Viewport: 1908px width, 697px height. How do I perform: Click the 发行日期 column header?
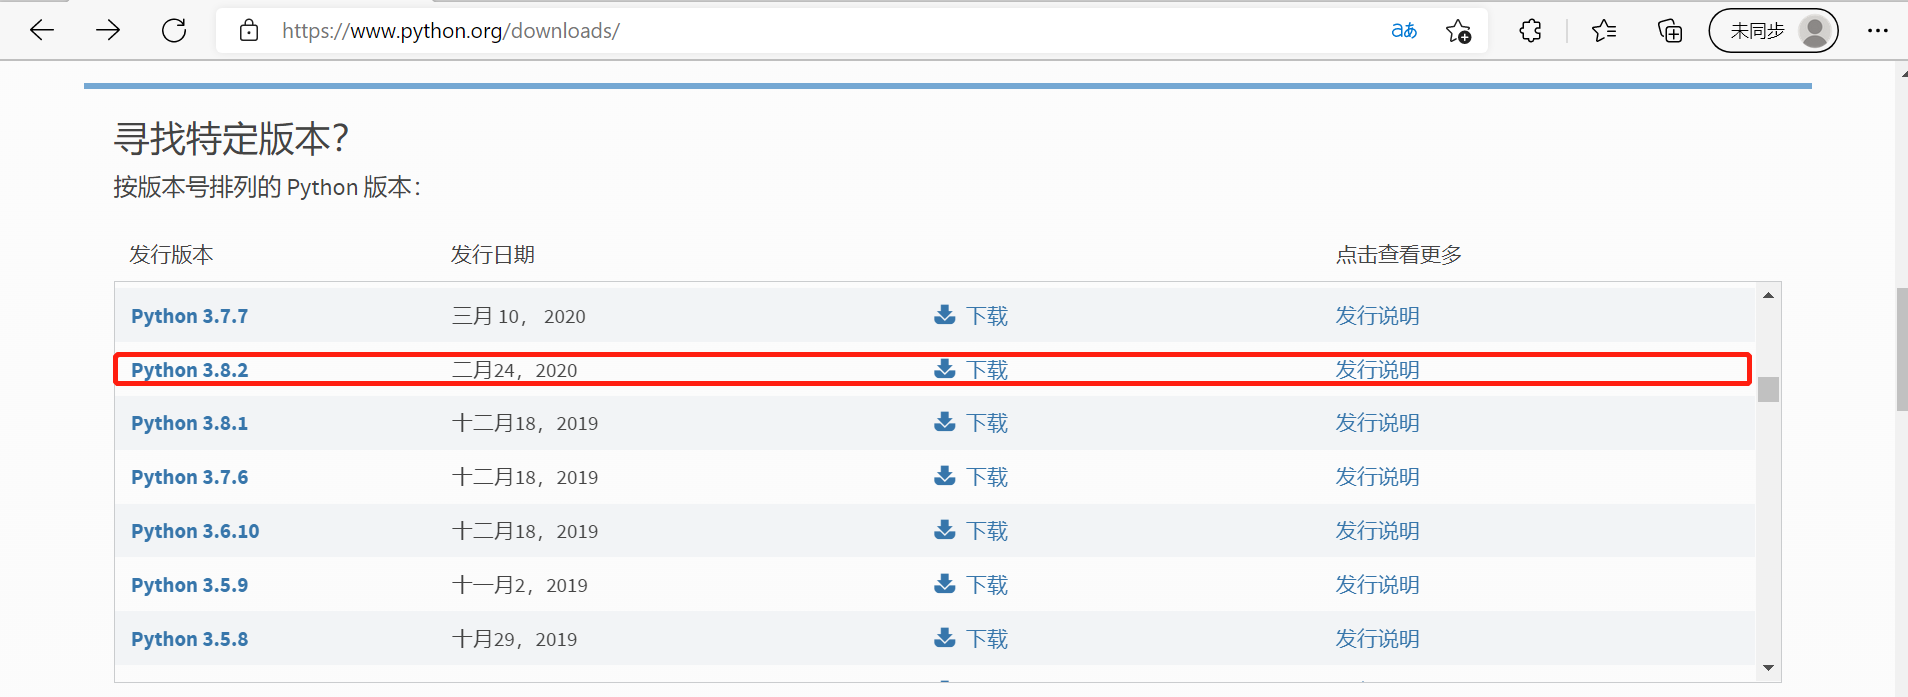click(493, 255)
